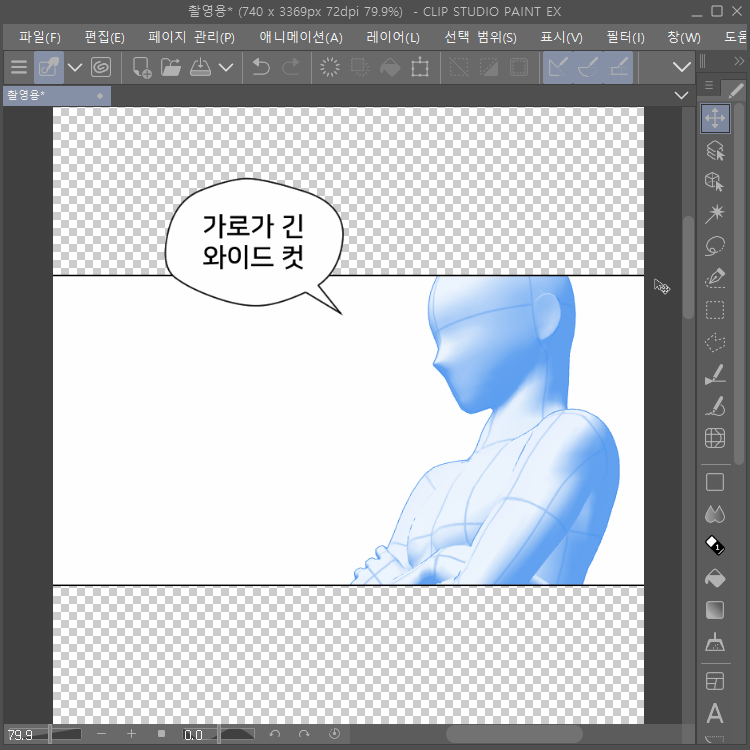
Task: Expand the command bar overflow chevron
Action: tap(682, 66)
